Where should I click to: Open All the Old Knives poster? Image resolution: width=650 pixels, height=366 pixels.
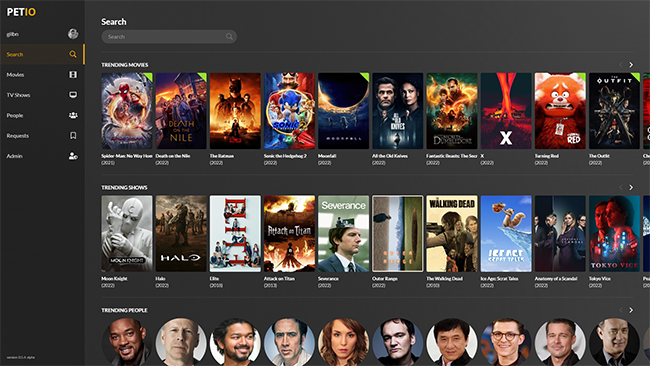coord(398,111)
